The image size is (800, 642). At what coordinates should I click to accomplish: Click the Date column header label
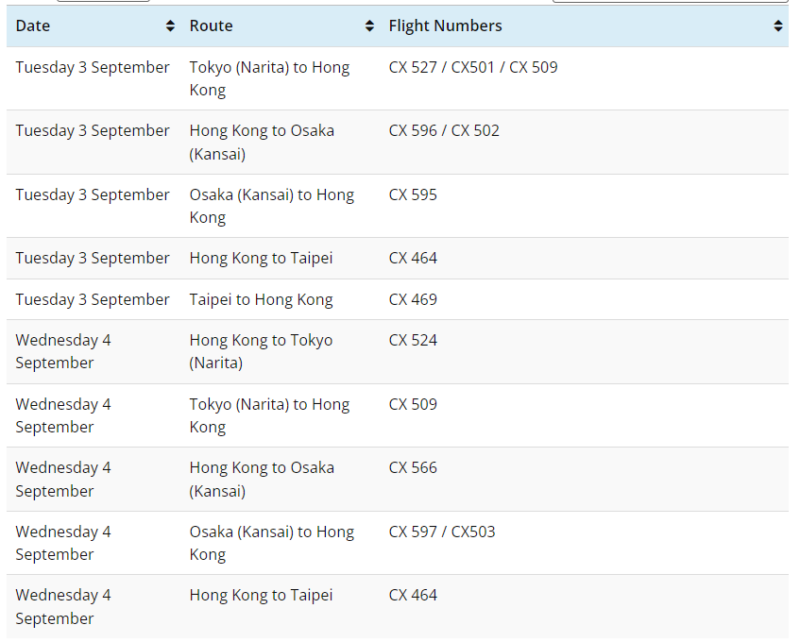[x=33, y=26]
